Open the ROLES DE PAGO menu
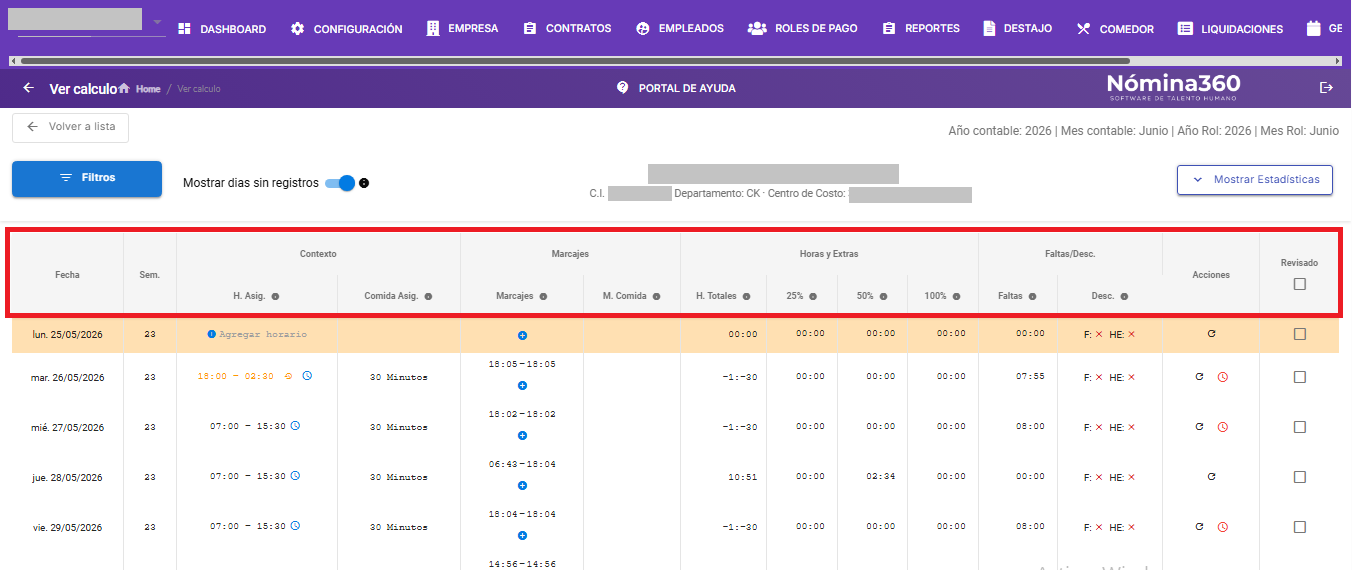The height and width of the screenshot is (570, 1352). [x=803, y=29]
